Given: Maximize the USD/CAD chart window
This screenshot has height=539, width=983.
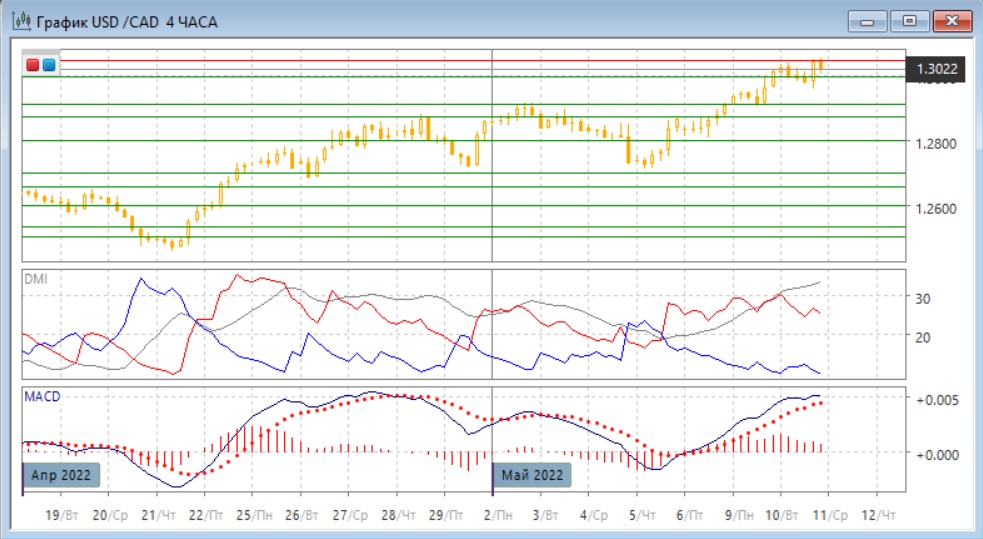Looking at the screenshot, I should pyautogui.click(x=909, y=21).
